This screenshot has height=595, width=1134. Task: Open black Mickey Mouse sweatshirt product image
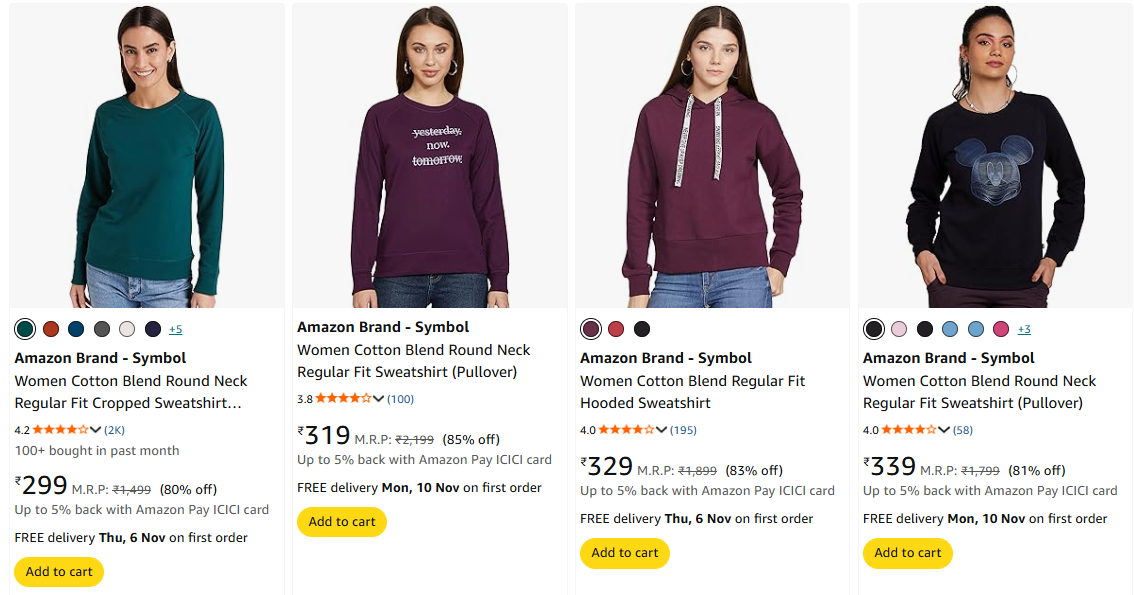click(995, 157)
